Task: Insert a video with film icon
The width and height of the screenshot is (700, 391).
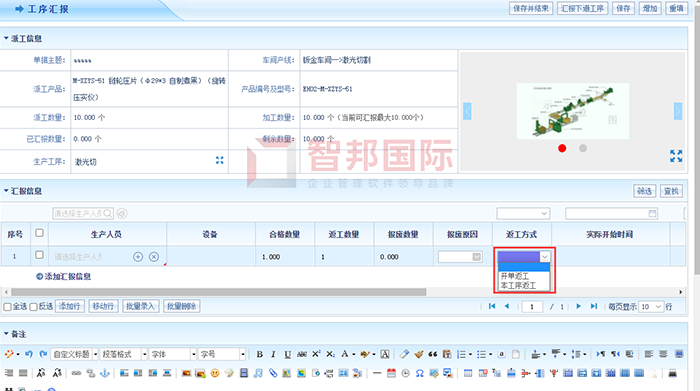Action: pos(243,373)
